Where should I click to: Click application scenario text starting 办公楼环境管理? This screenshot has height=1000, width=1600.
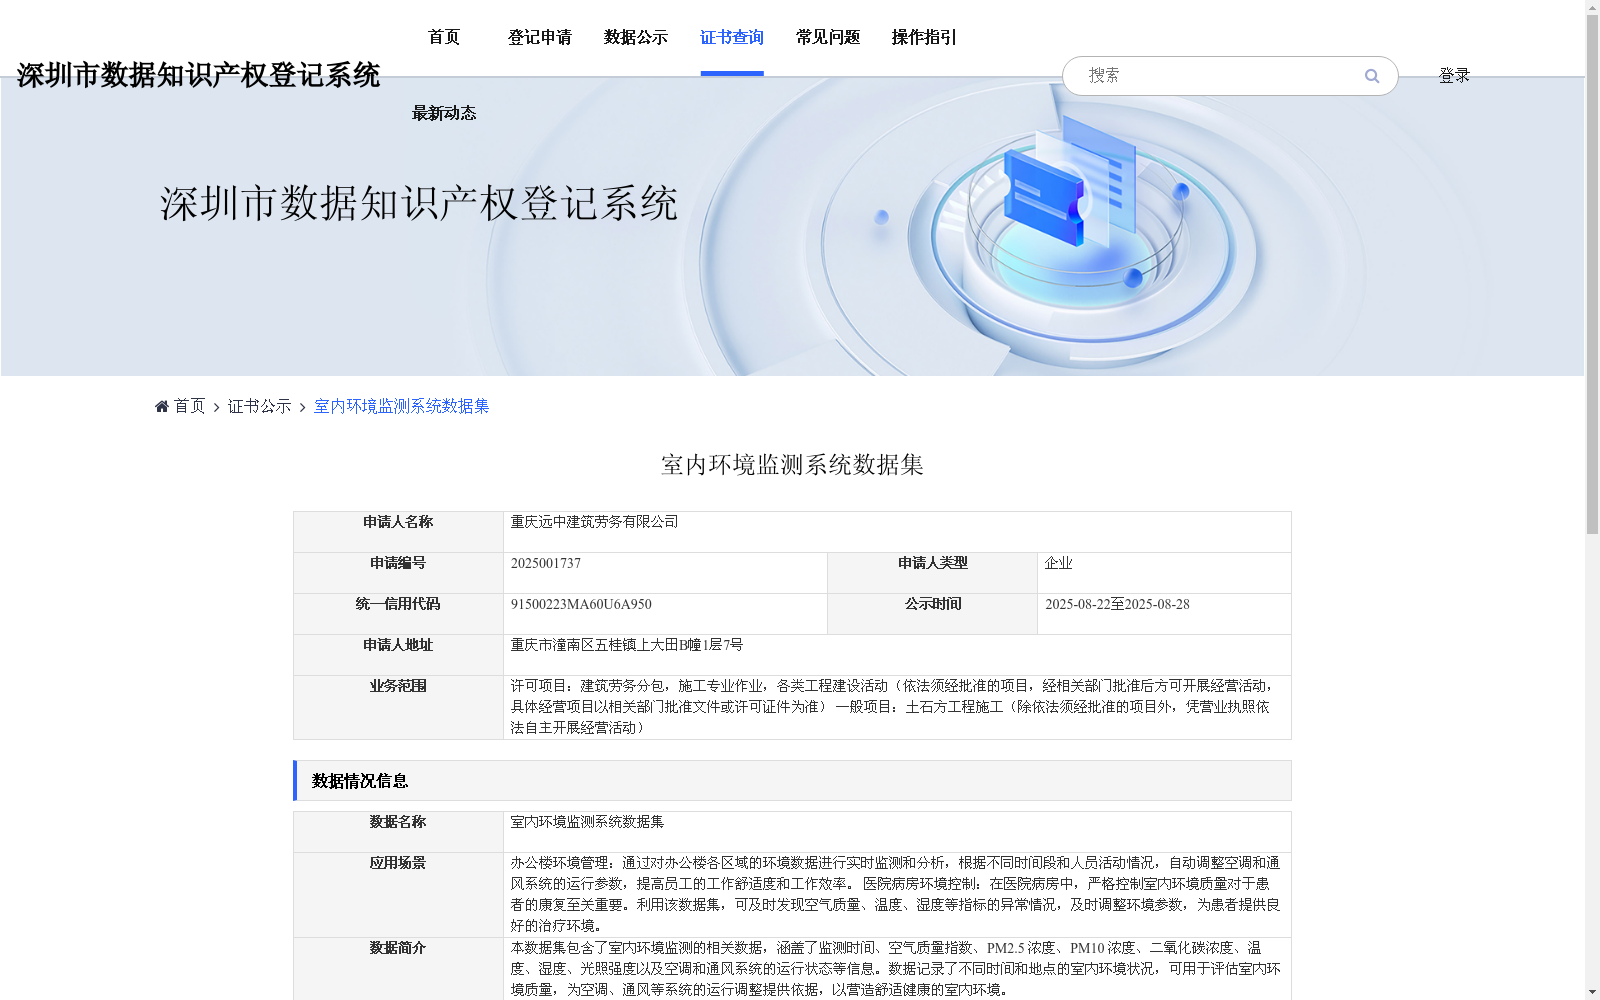(x=895, y=894)
